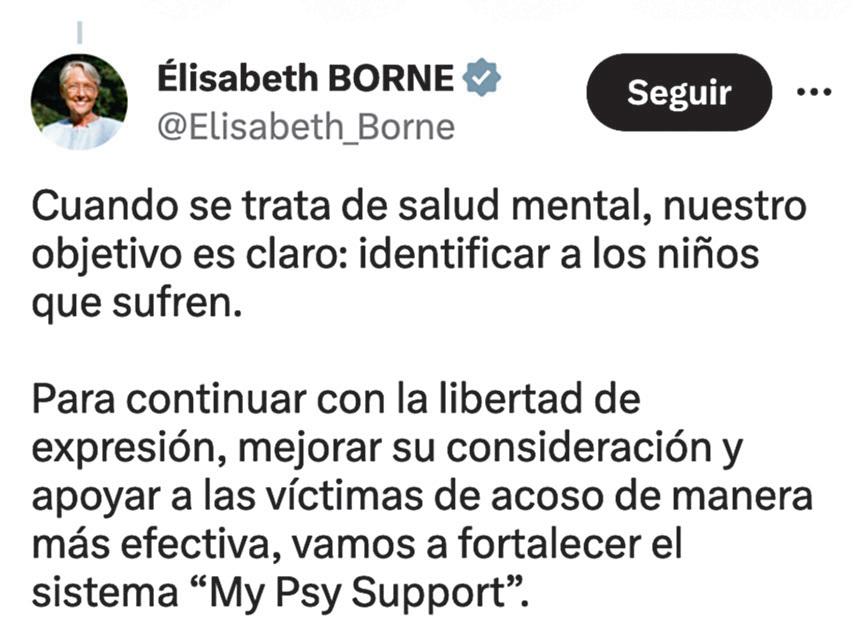Open the three-dot more options menu
This screenshot has height=644, width=866.
(x=814, y=91)
